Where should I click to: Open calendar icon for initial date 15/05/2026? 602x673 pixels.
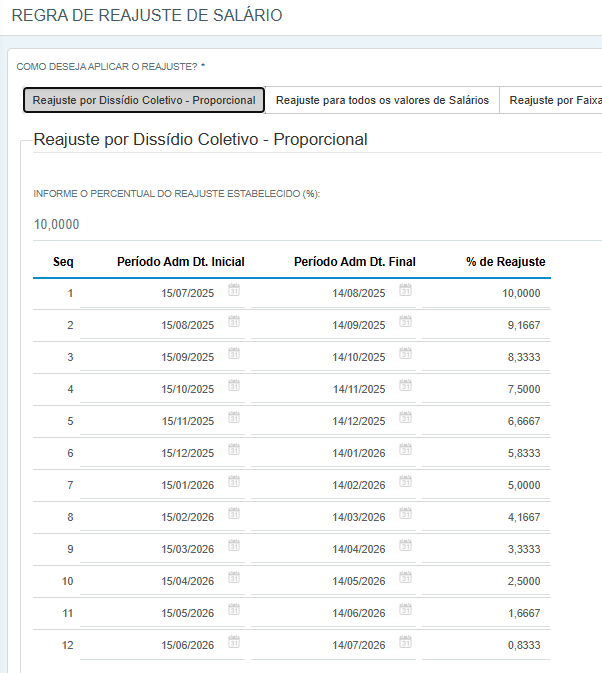234,609
